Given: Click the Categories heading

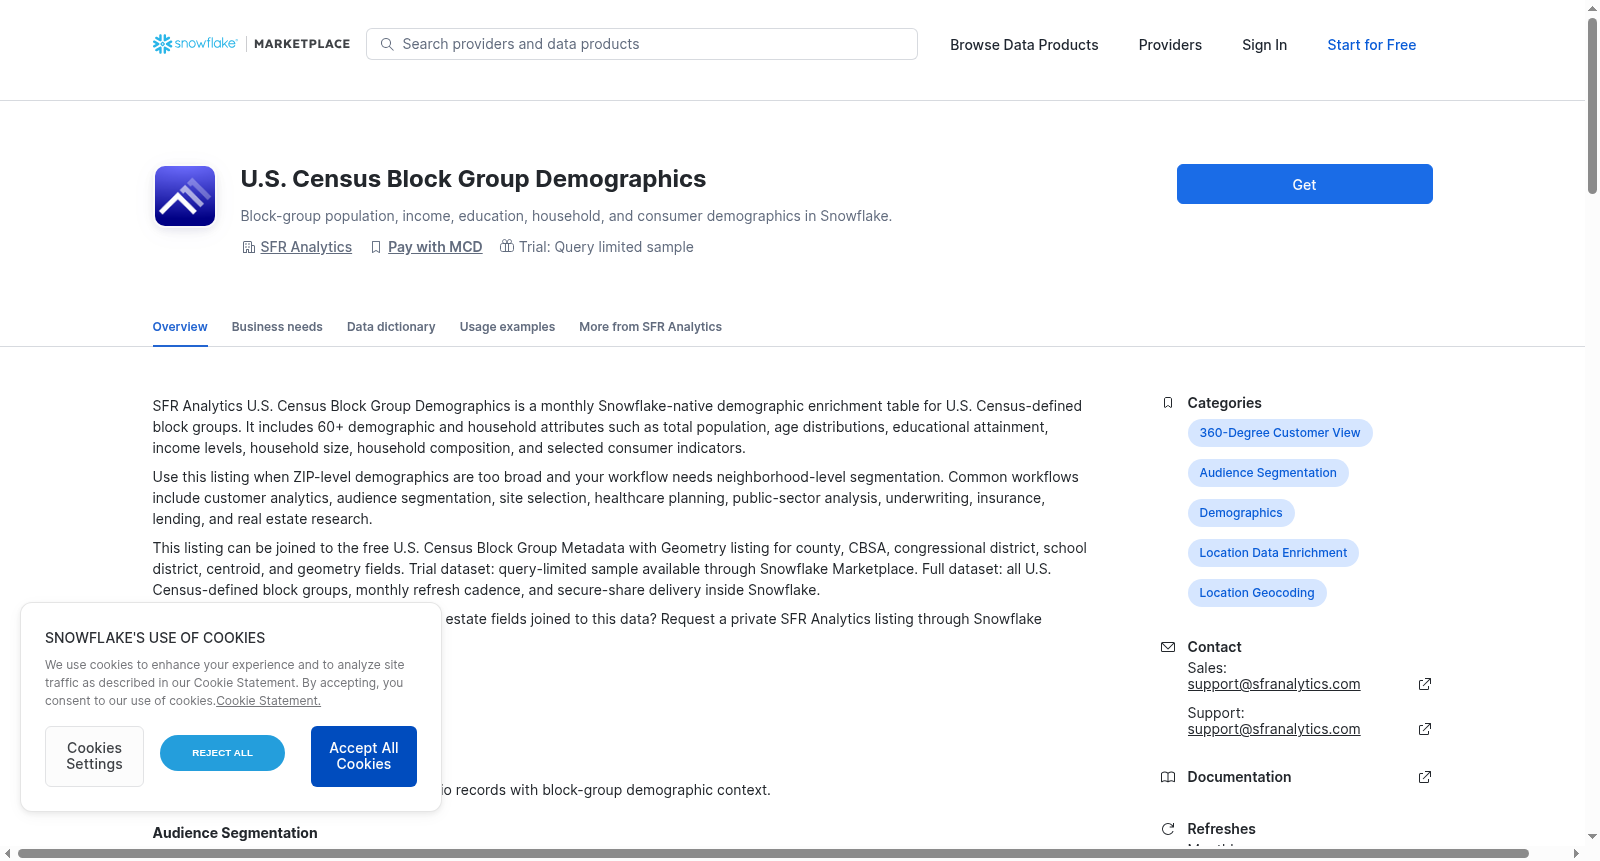Looking at the screenshot, I should tap(1224, 403).
